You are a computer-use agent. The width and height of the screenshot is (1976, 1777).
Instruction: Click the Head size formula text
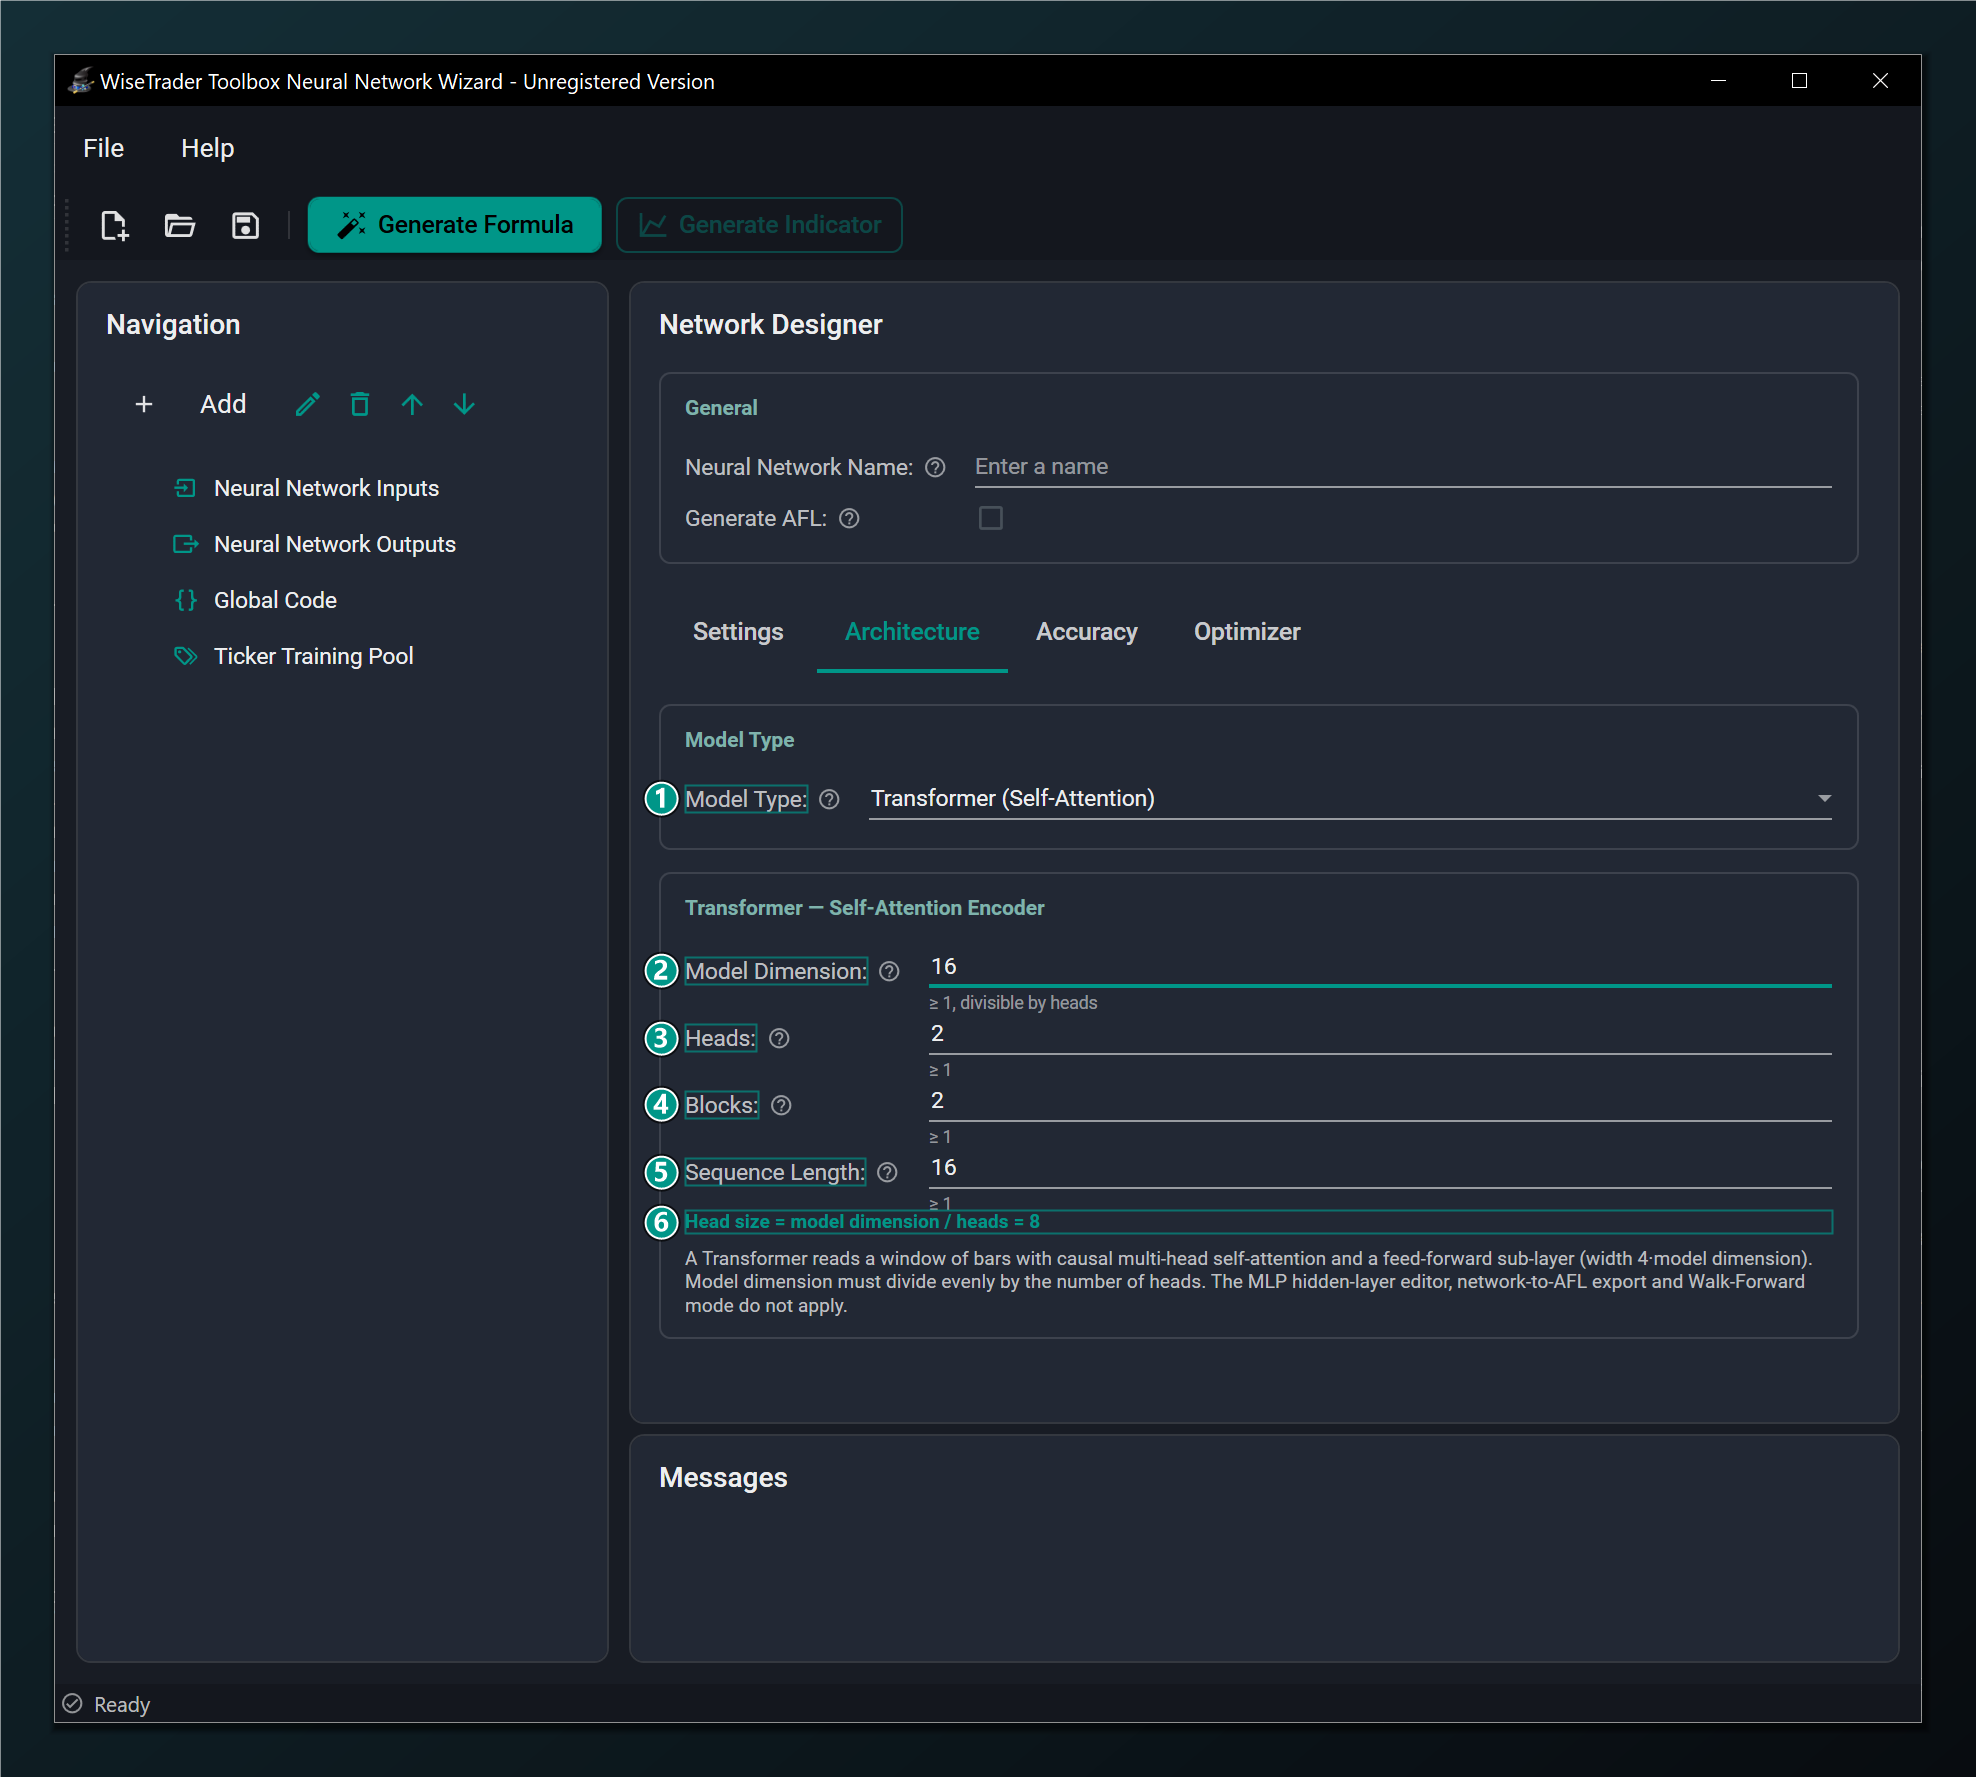(862, 1222)
